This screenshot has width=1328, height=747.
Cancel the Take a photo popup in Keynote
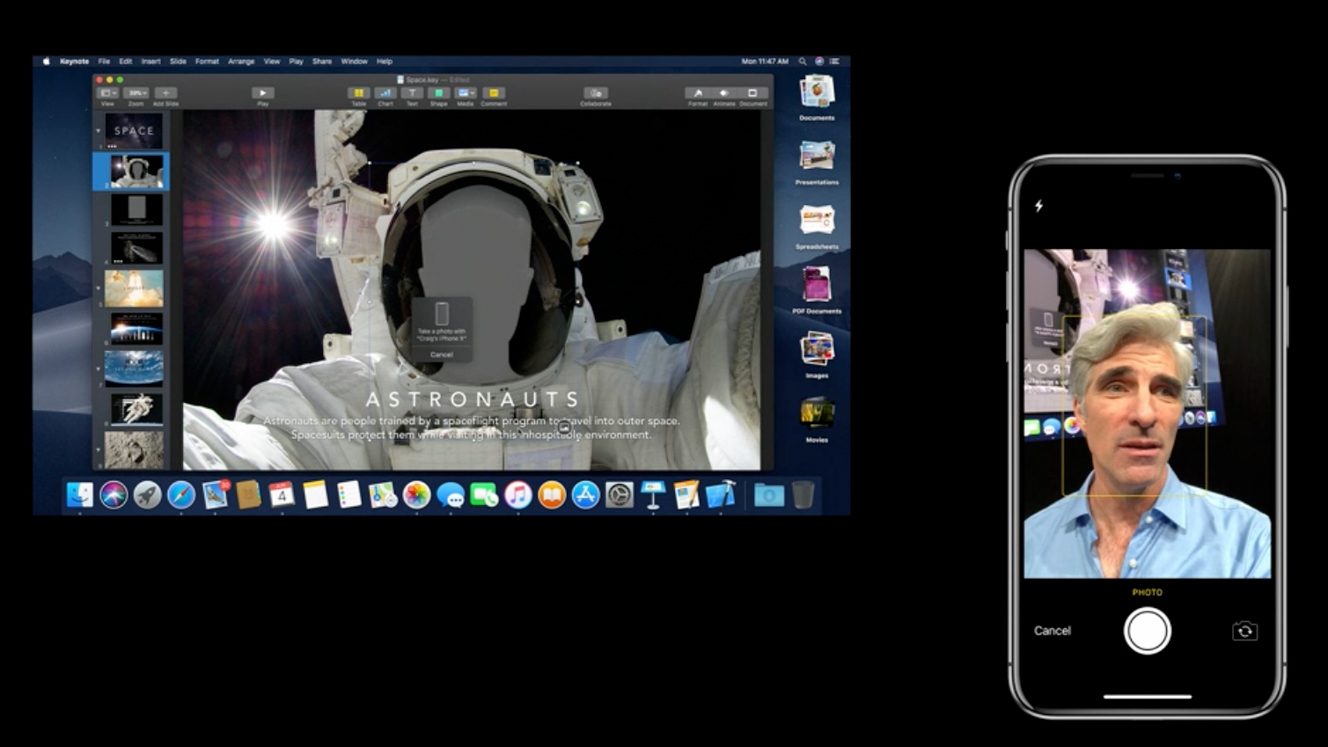(441, 355)
